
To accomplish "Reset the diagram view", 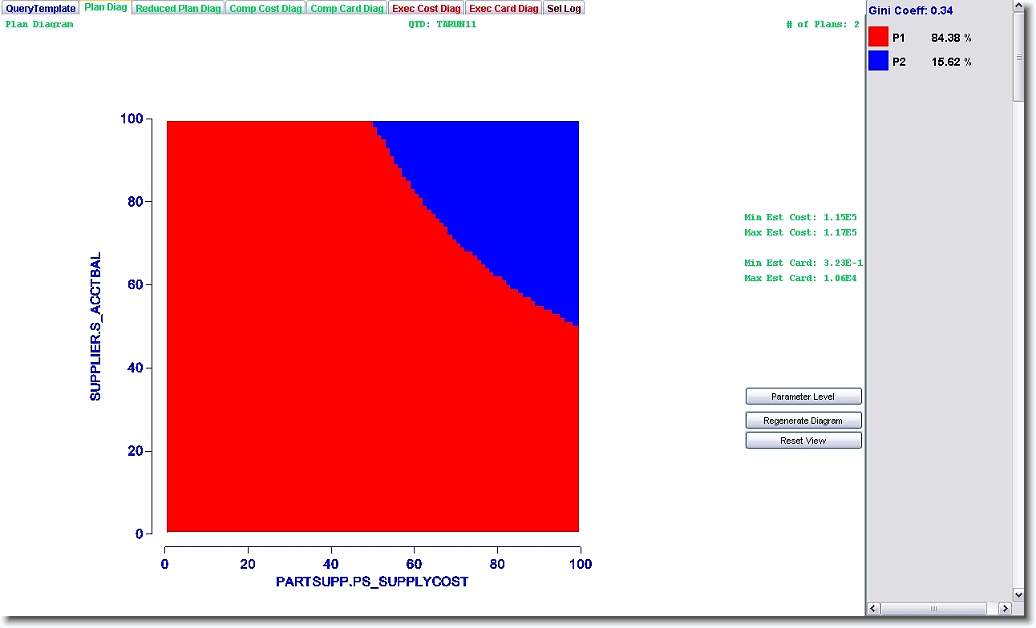I will 803,441.
